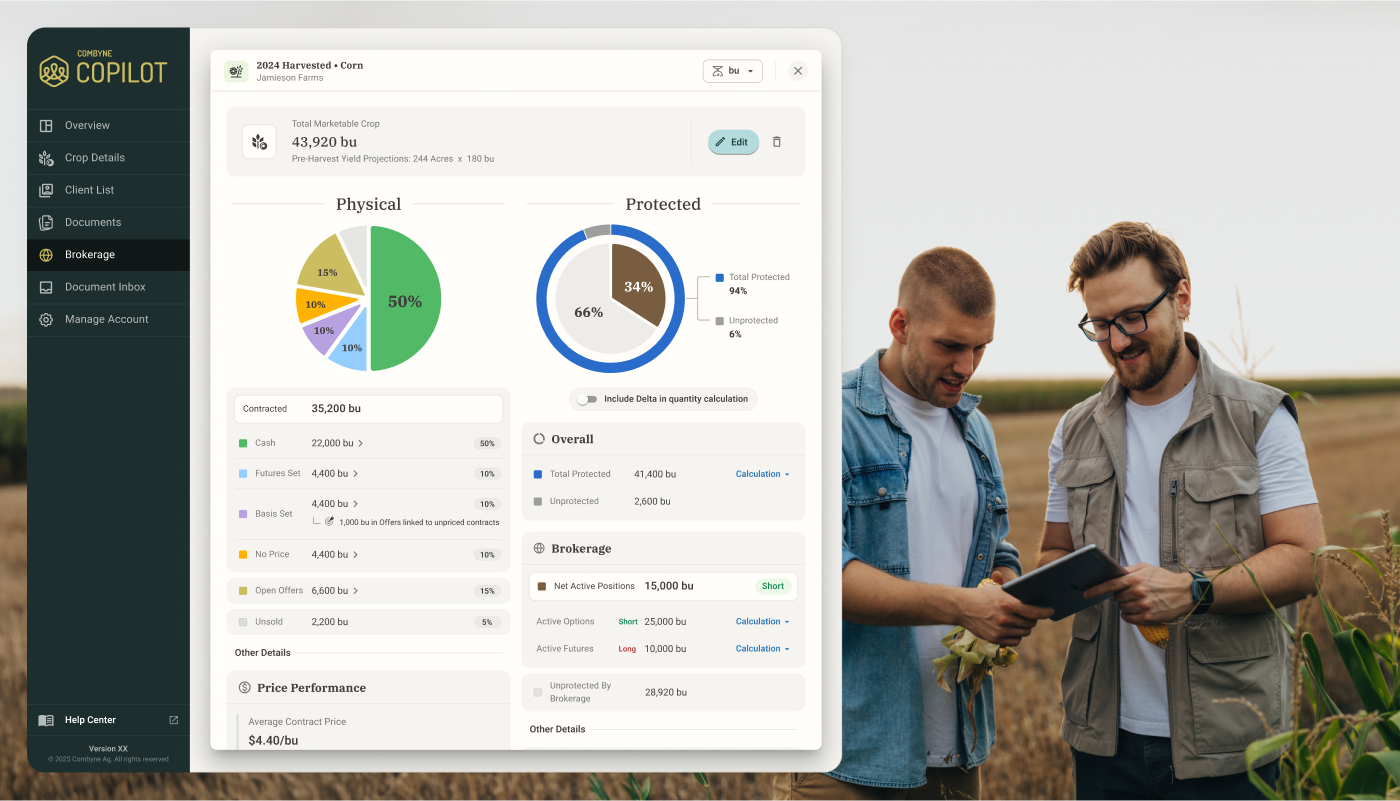
Task: Open Documents via its sidebar icon
Action: [46, 222]
